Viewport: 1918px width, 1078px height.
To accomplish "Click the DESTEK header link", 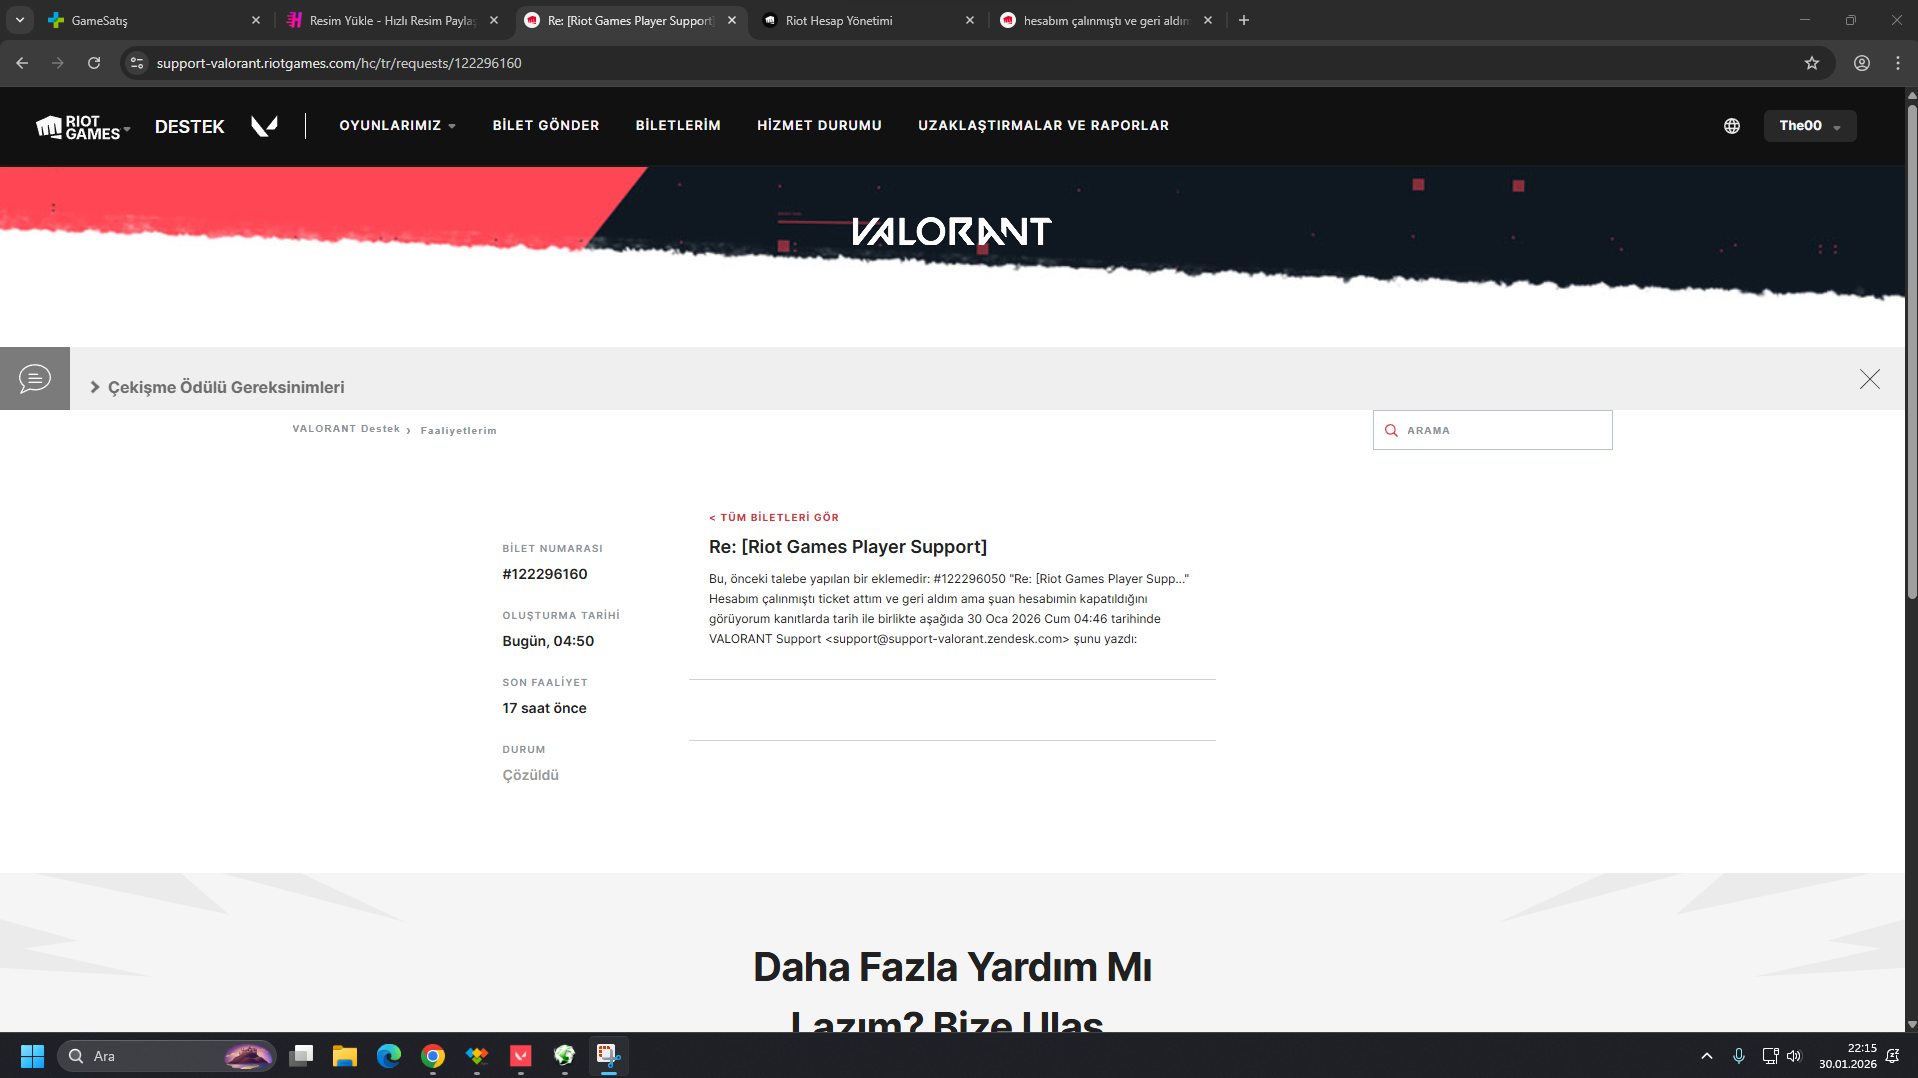I will click(x=190, y=127).
